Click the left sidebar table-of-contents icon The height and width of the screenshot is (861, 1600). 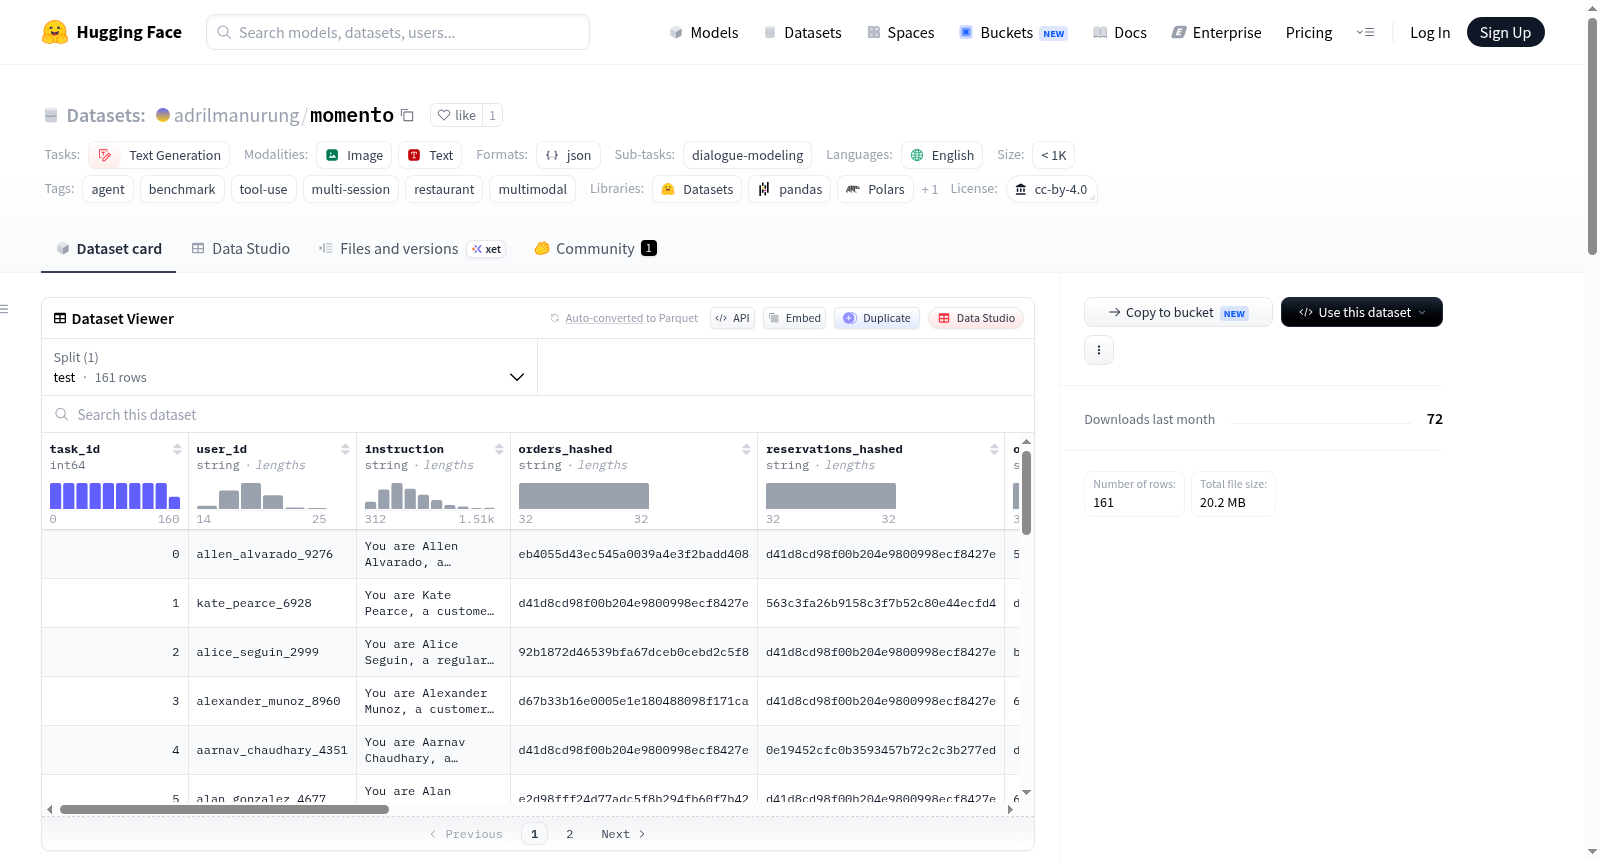4,309
